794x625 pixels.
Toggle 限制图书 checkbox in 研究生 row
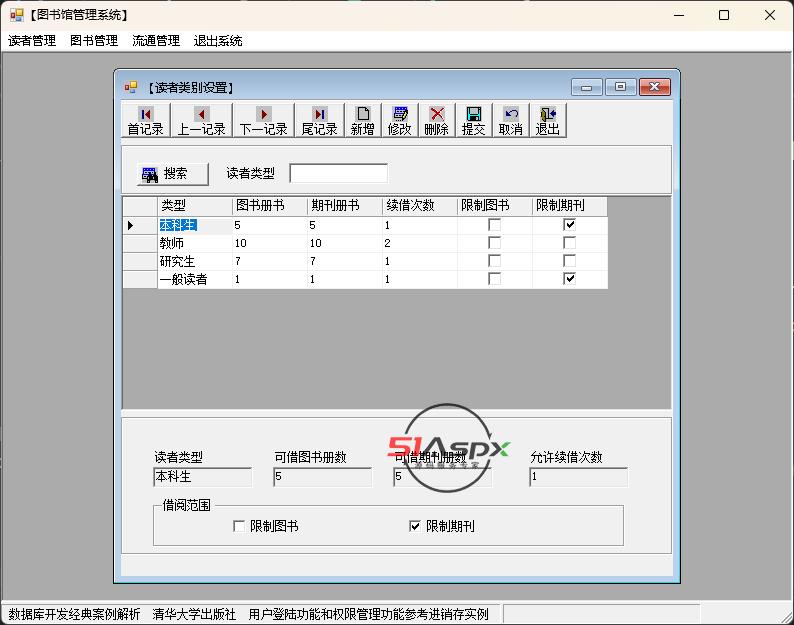coord(494,261)
